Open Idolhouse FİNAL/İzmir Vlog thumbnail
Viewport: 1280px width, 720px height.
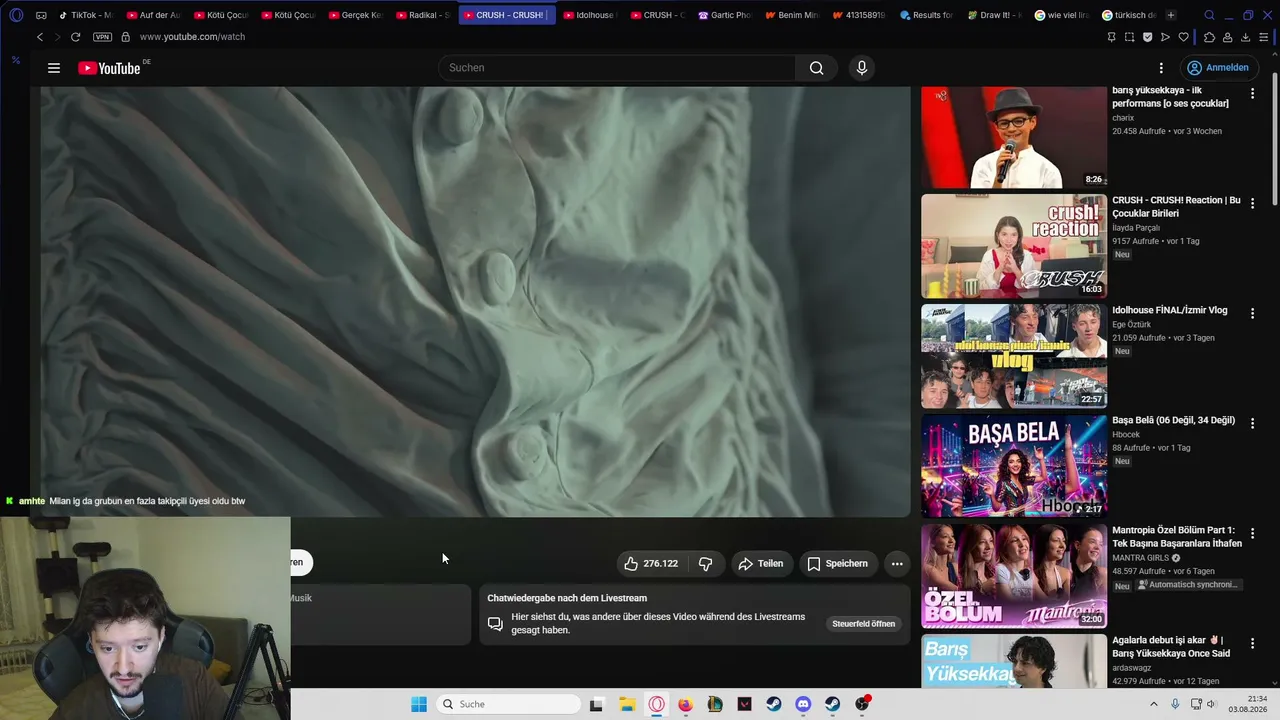click(x=1014, y=356)
